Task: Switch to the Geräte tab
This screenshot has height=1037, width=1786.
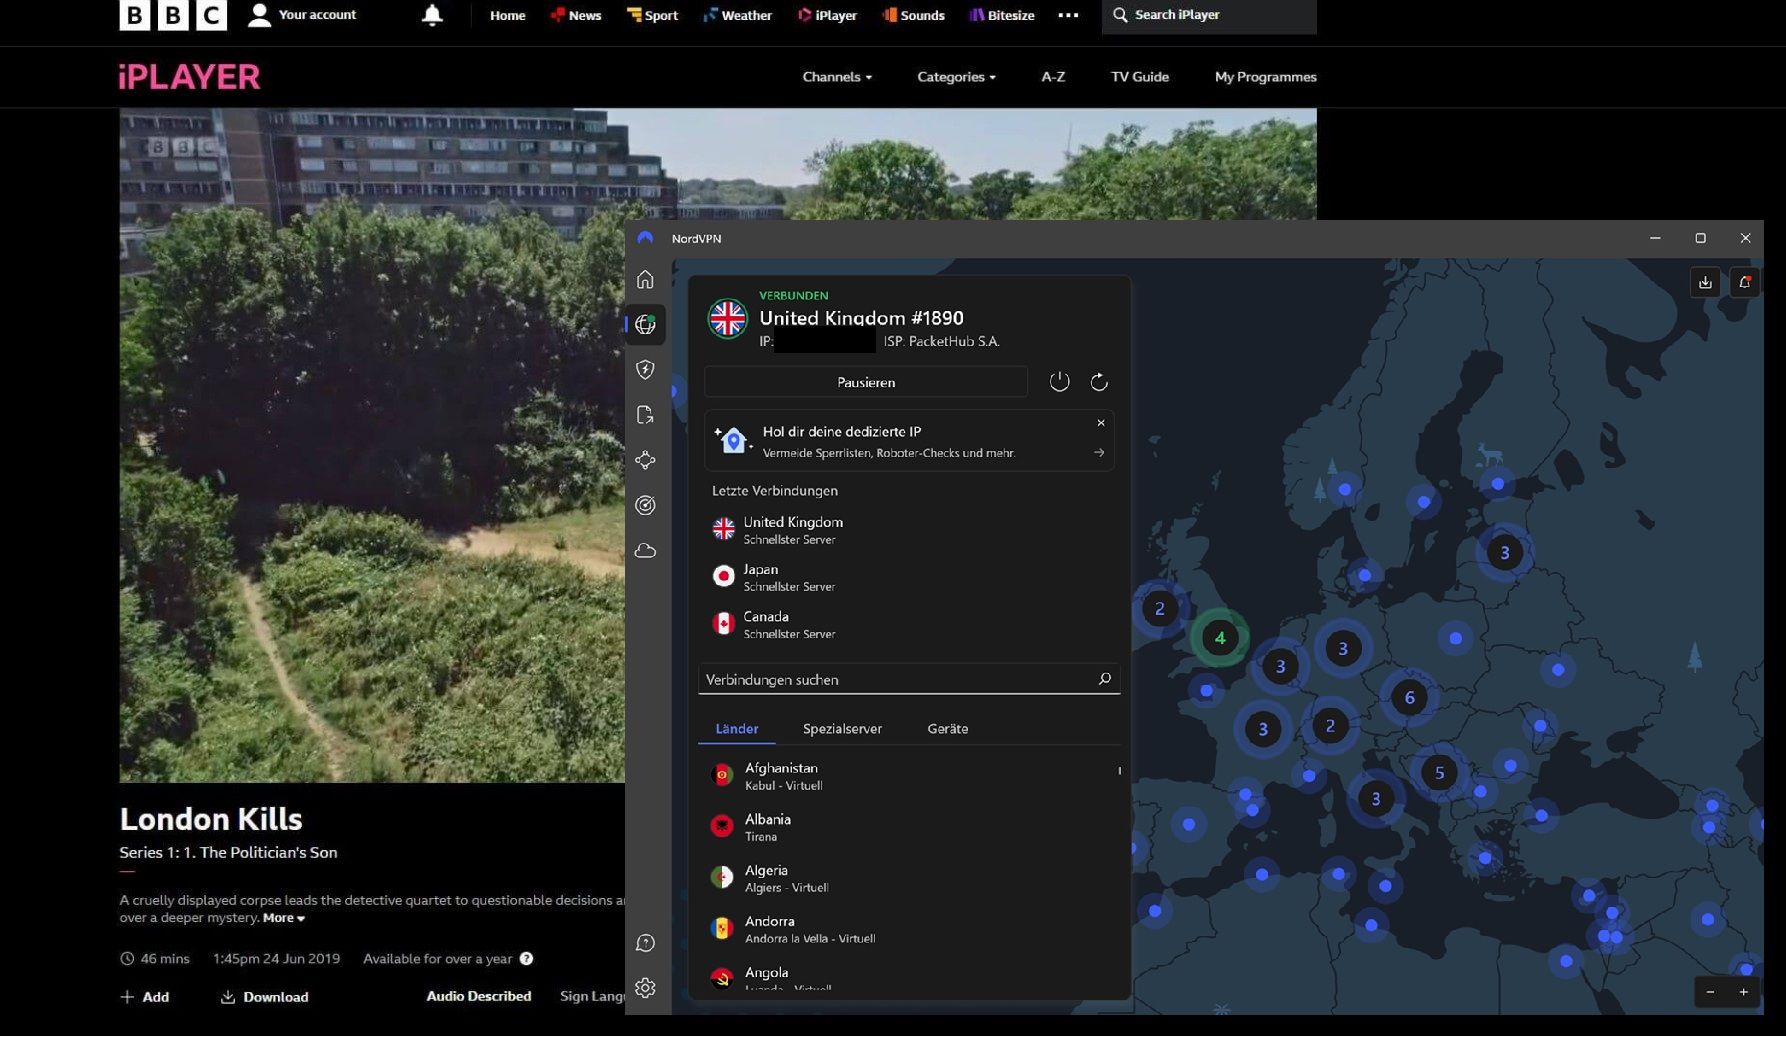Action: point(947,729)
